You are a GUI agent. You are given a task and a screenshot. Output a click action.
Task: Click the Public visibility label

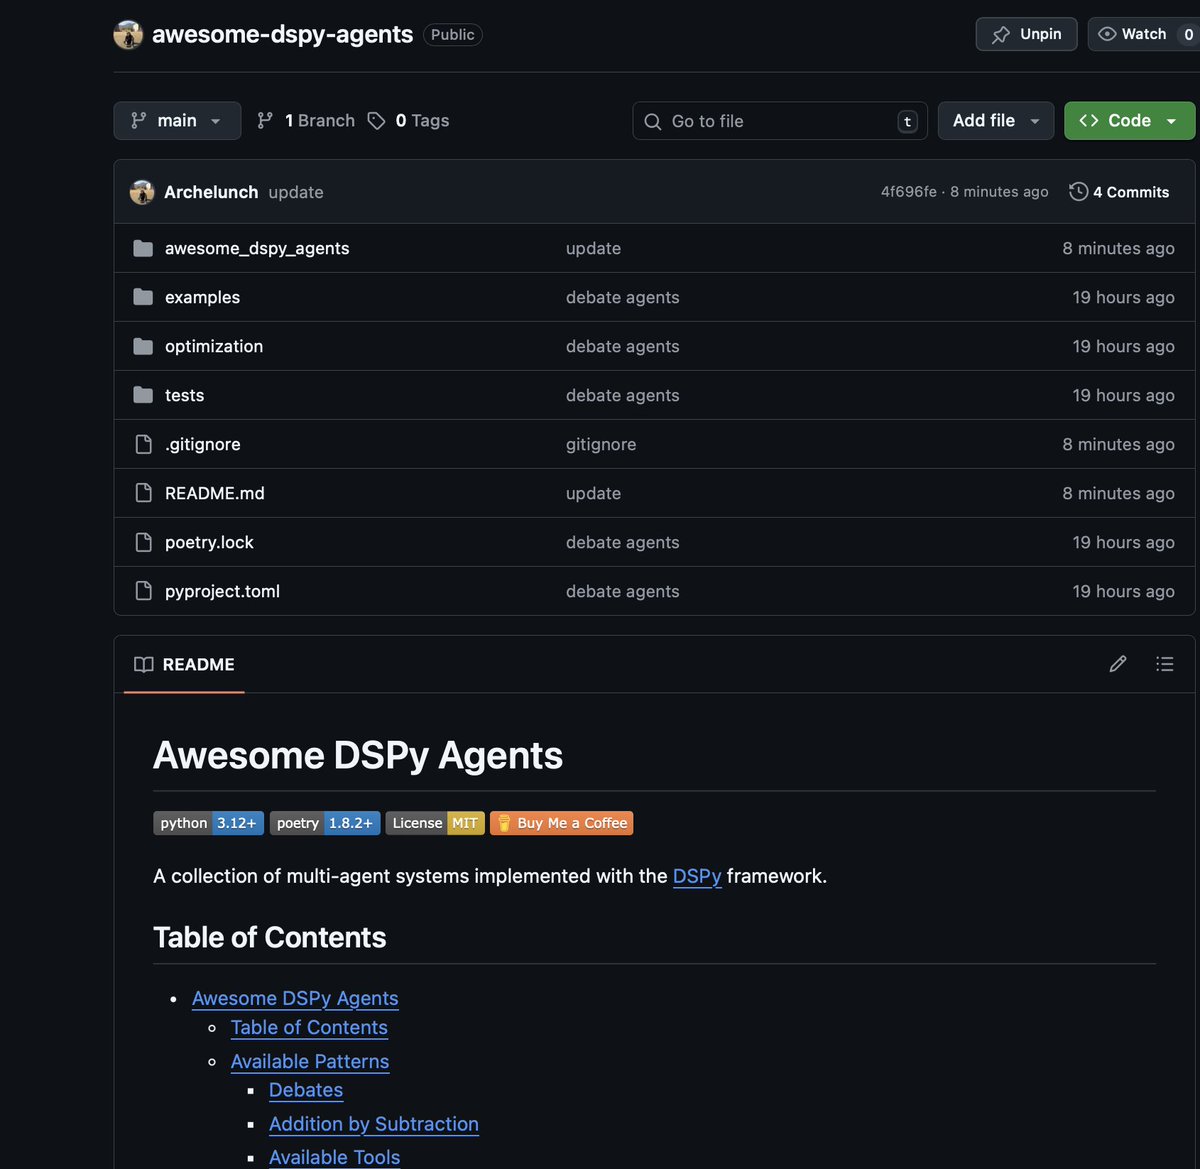coord(453,34)
